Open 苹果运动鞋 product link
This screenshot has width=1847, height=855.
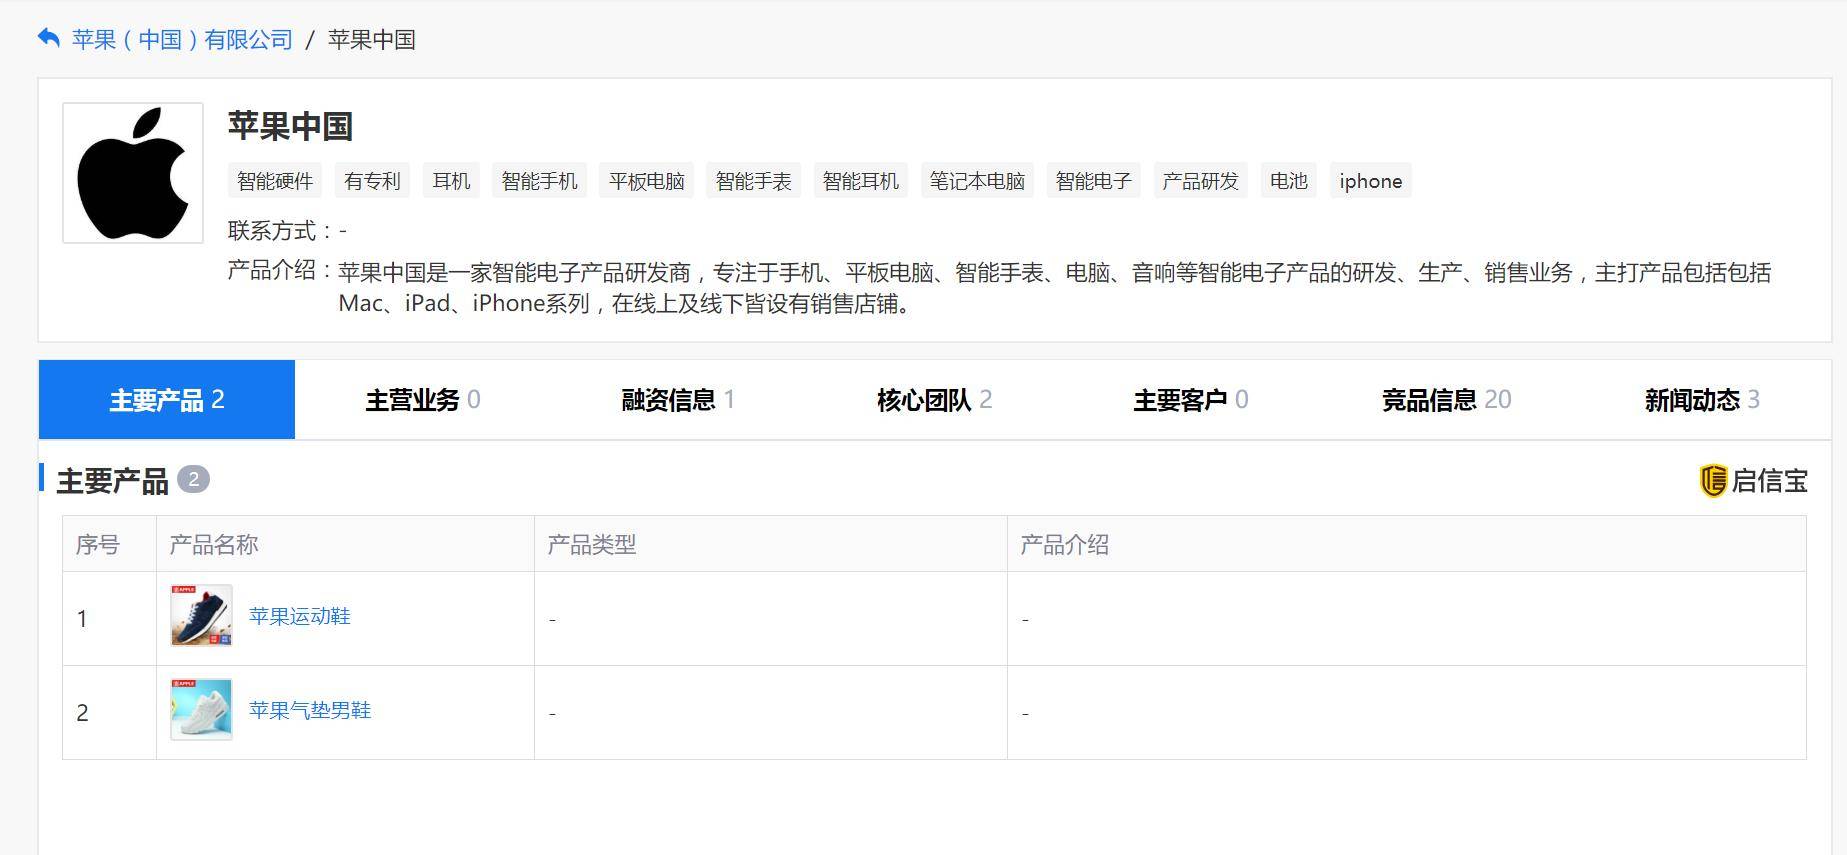[300, 616]
